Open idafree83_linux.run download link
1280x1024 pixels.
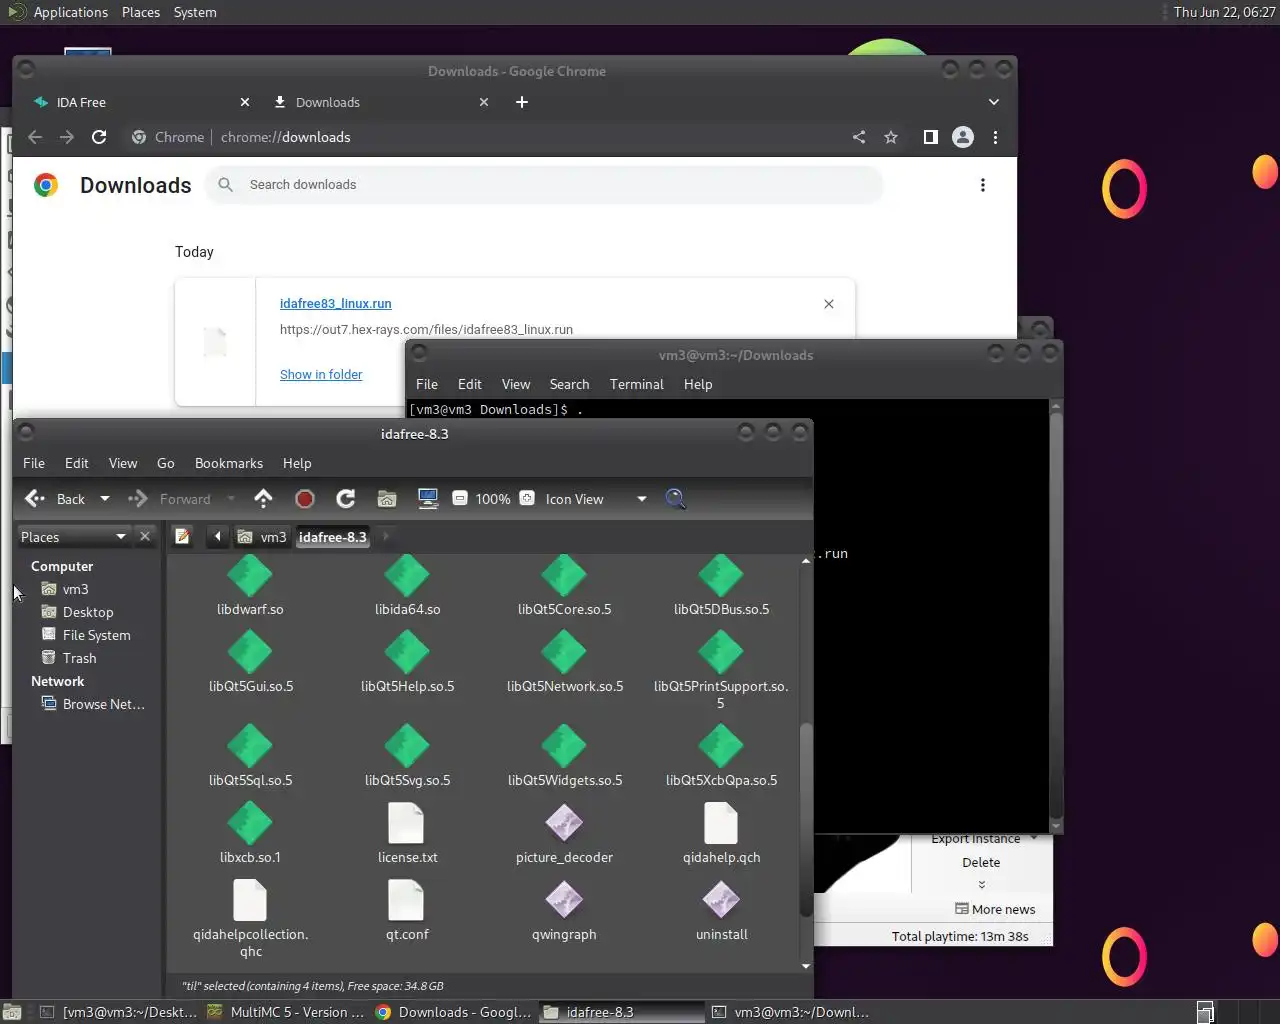pos(335,303)
